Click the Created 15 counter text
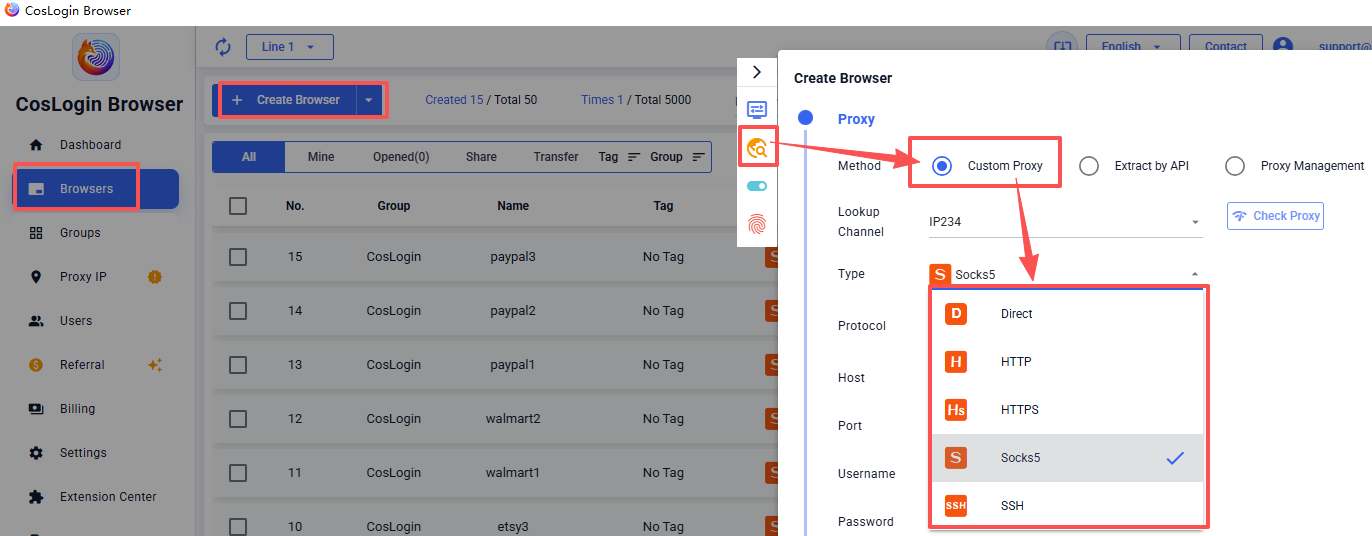 (x=454, y=100)
